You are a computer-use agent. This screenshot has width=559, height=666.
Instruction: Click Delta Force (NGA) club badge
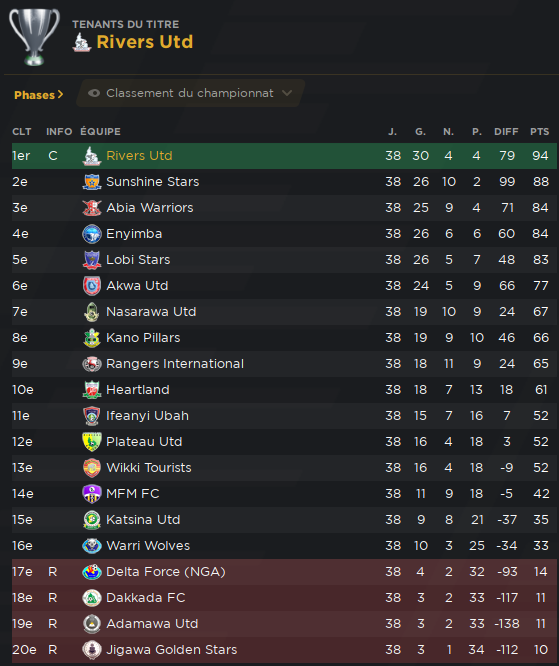pyautogui.click(x=92, y=572)
